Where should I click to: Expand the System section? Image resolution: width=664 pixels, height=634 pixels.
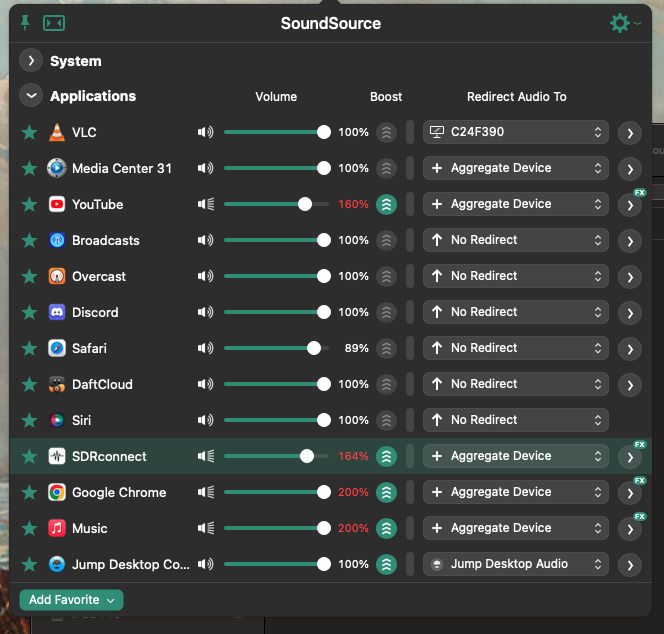[x=31, y=61]
